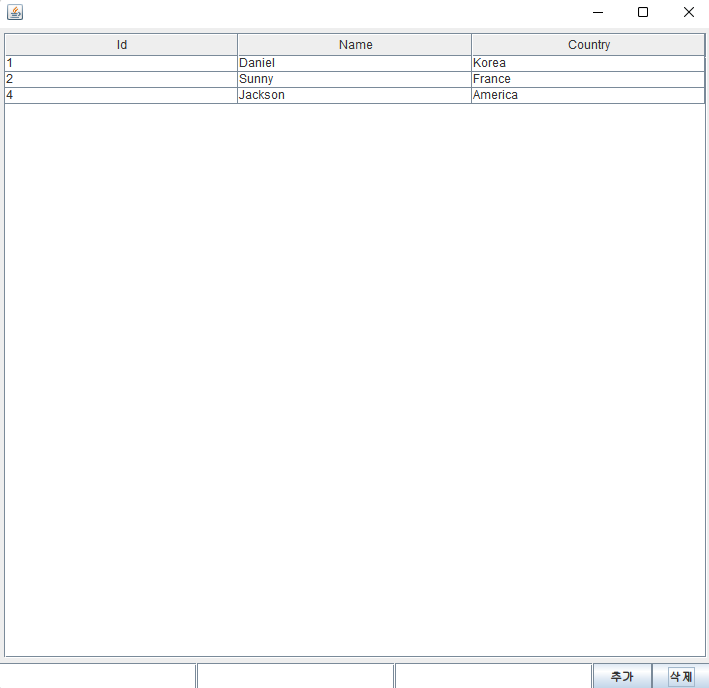The image size is (709, 688).
Task: Select the cell with Id 4
Action: pos(121,95)
